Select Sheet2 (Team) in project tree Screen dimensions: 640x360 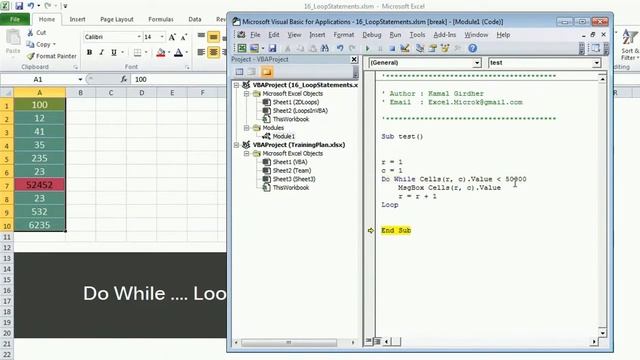coord(292,171)
